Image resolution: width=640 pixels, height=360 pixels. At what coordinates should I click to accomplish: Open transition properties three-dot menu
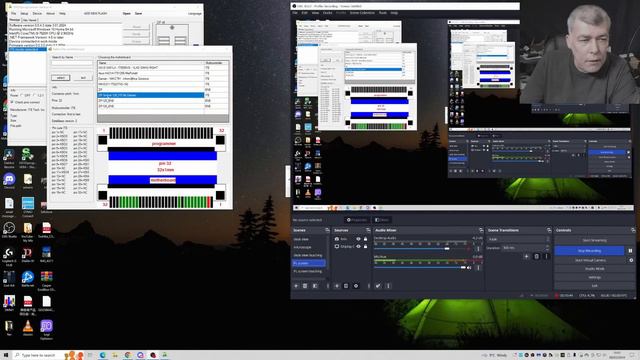click(x=547, y=256)
